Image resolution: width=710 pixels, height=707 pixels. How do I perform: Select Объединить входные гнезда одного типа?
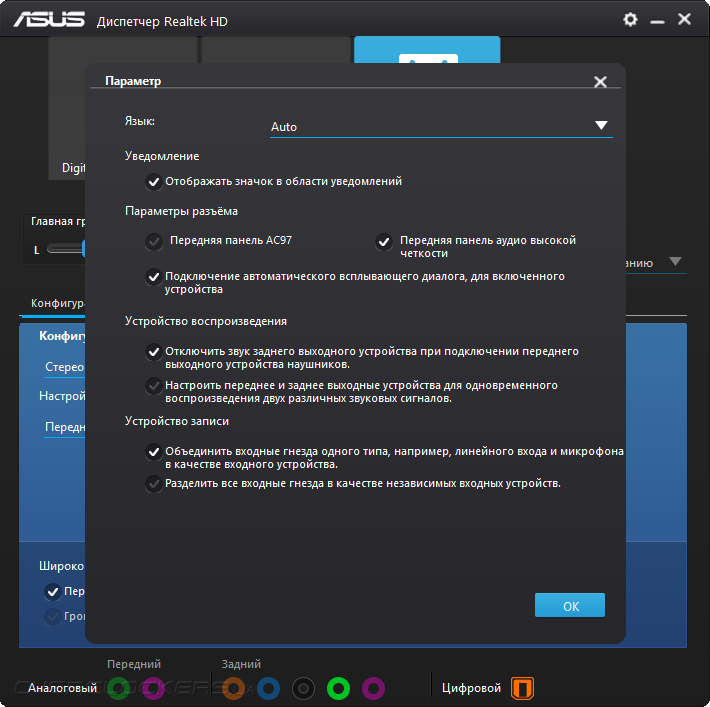click(x=154, y=452)
